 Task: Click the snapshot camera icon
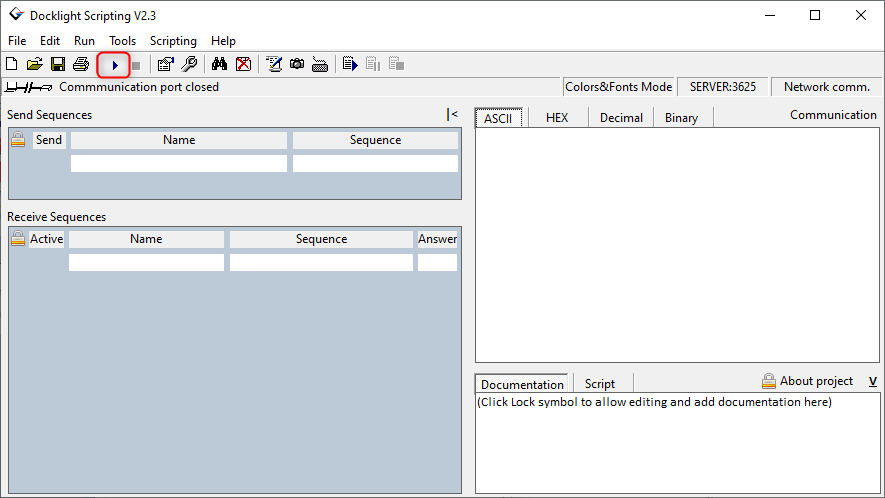297,64
